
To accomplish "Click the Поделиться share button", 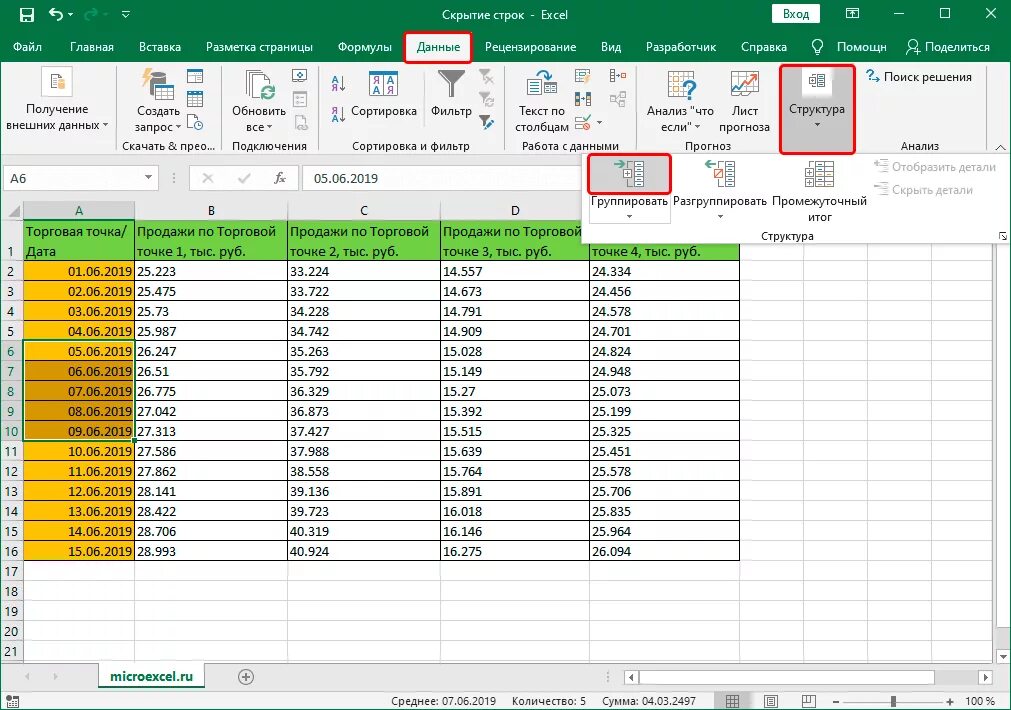I will (x=947, y=46).
